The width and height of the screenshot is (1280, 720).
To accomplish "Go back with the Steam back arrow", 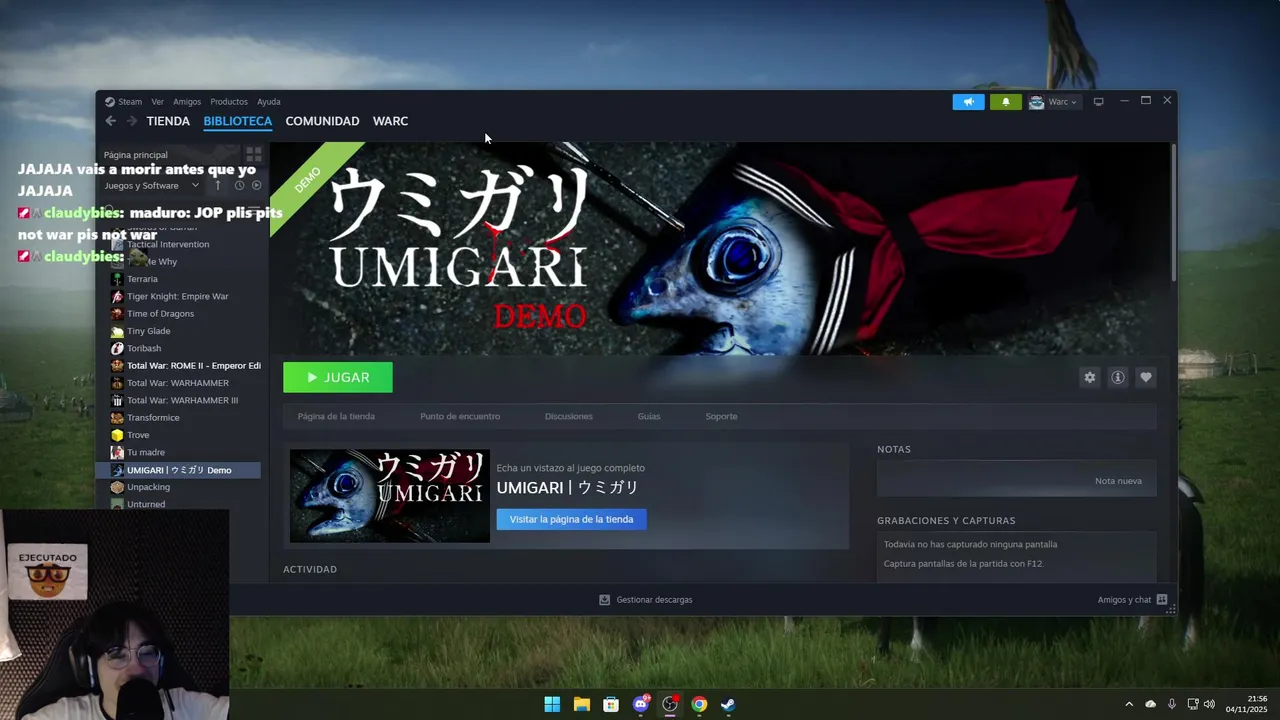I will pos(111,121).
